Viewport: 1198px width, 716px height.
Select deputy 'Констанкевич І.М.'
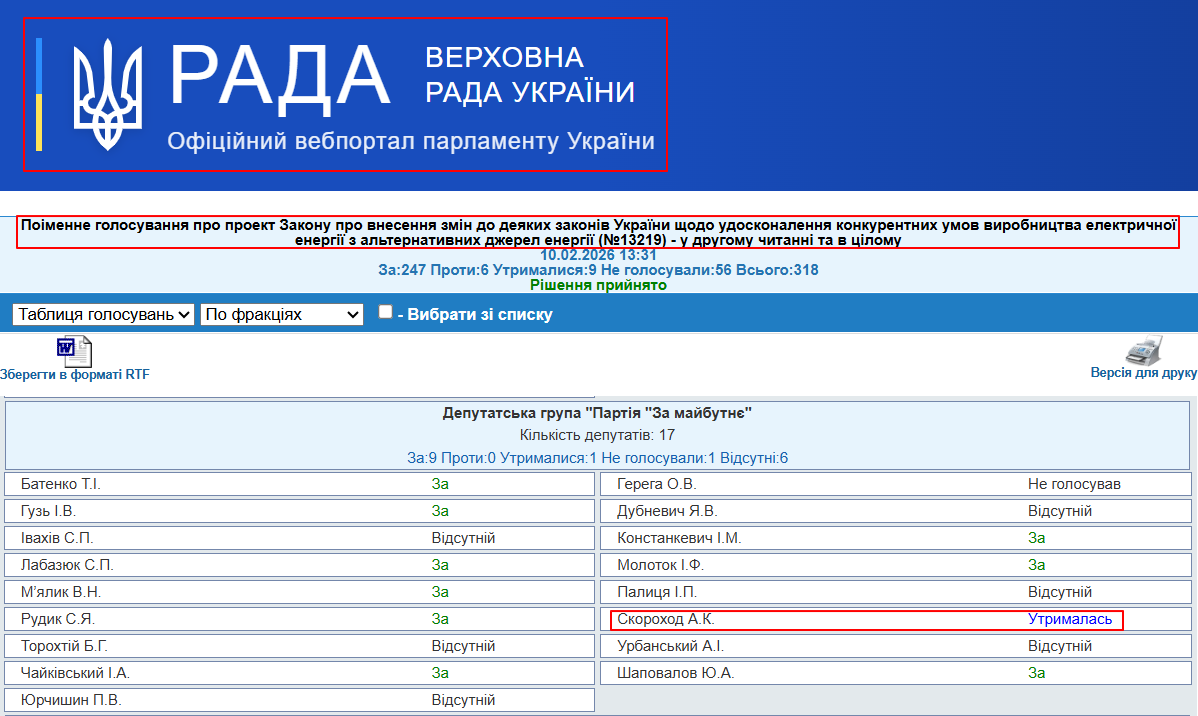click(x=679, y=538)
